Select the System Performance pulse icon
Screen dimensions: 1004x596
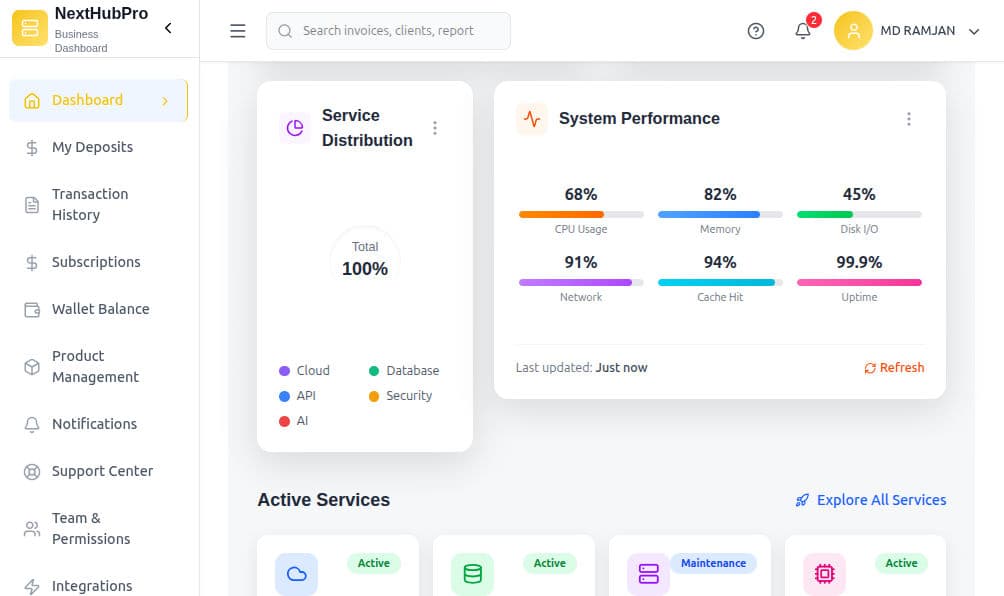click(532, 118)
